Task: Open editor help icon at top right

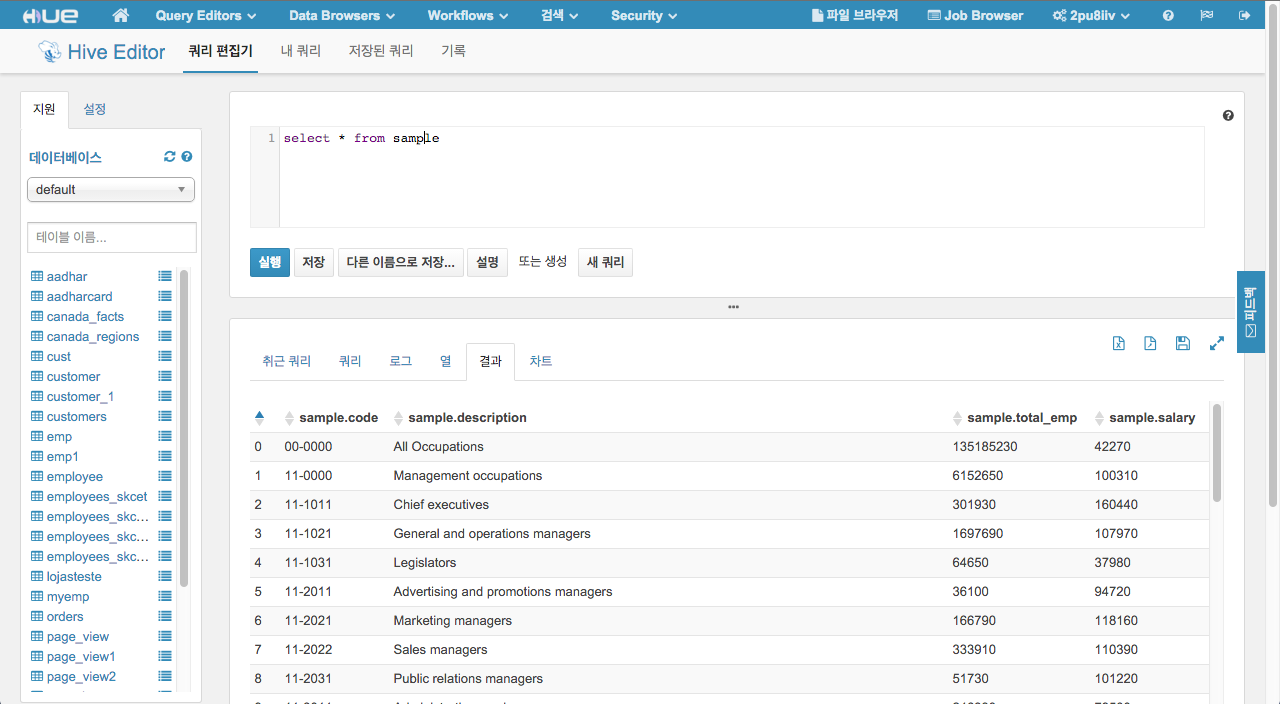Action: tap(1228, 115)
